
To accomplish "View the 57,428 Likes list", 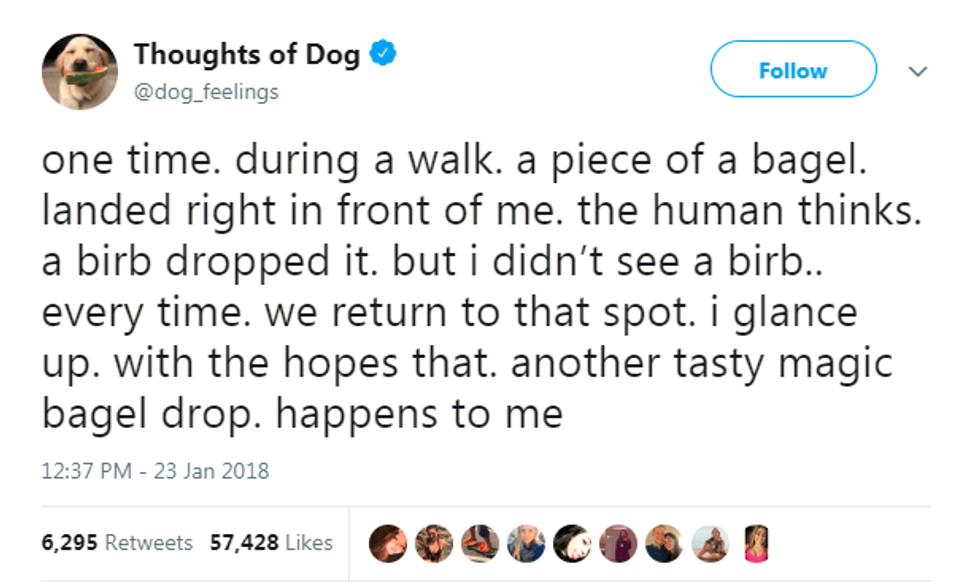I will click(271, 542).
